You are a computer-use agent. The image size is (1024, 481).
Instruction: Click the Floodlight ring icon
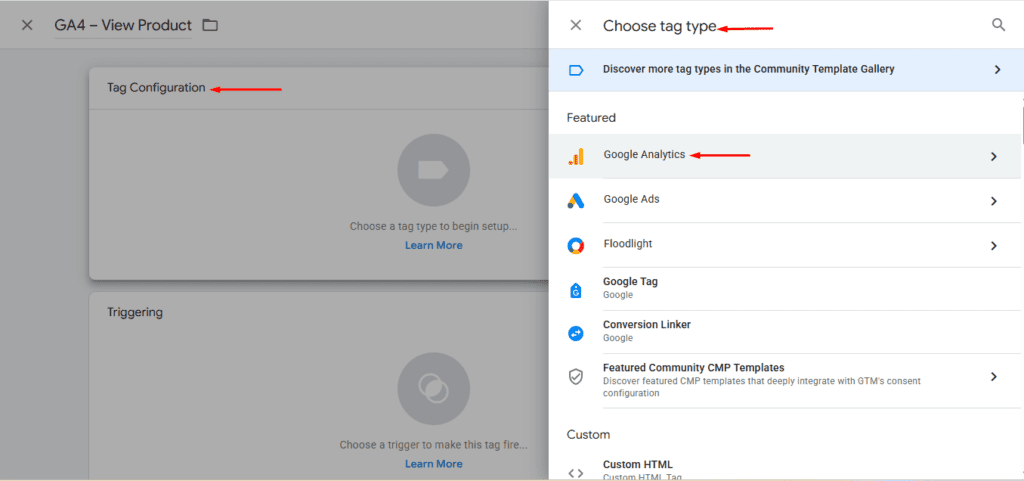[x=575, y=245]
